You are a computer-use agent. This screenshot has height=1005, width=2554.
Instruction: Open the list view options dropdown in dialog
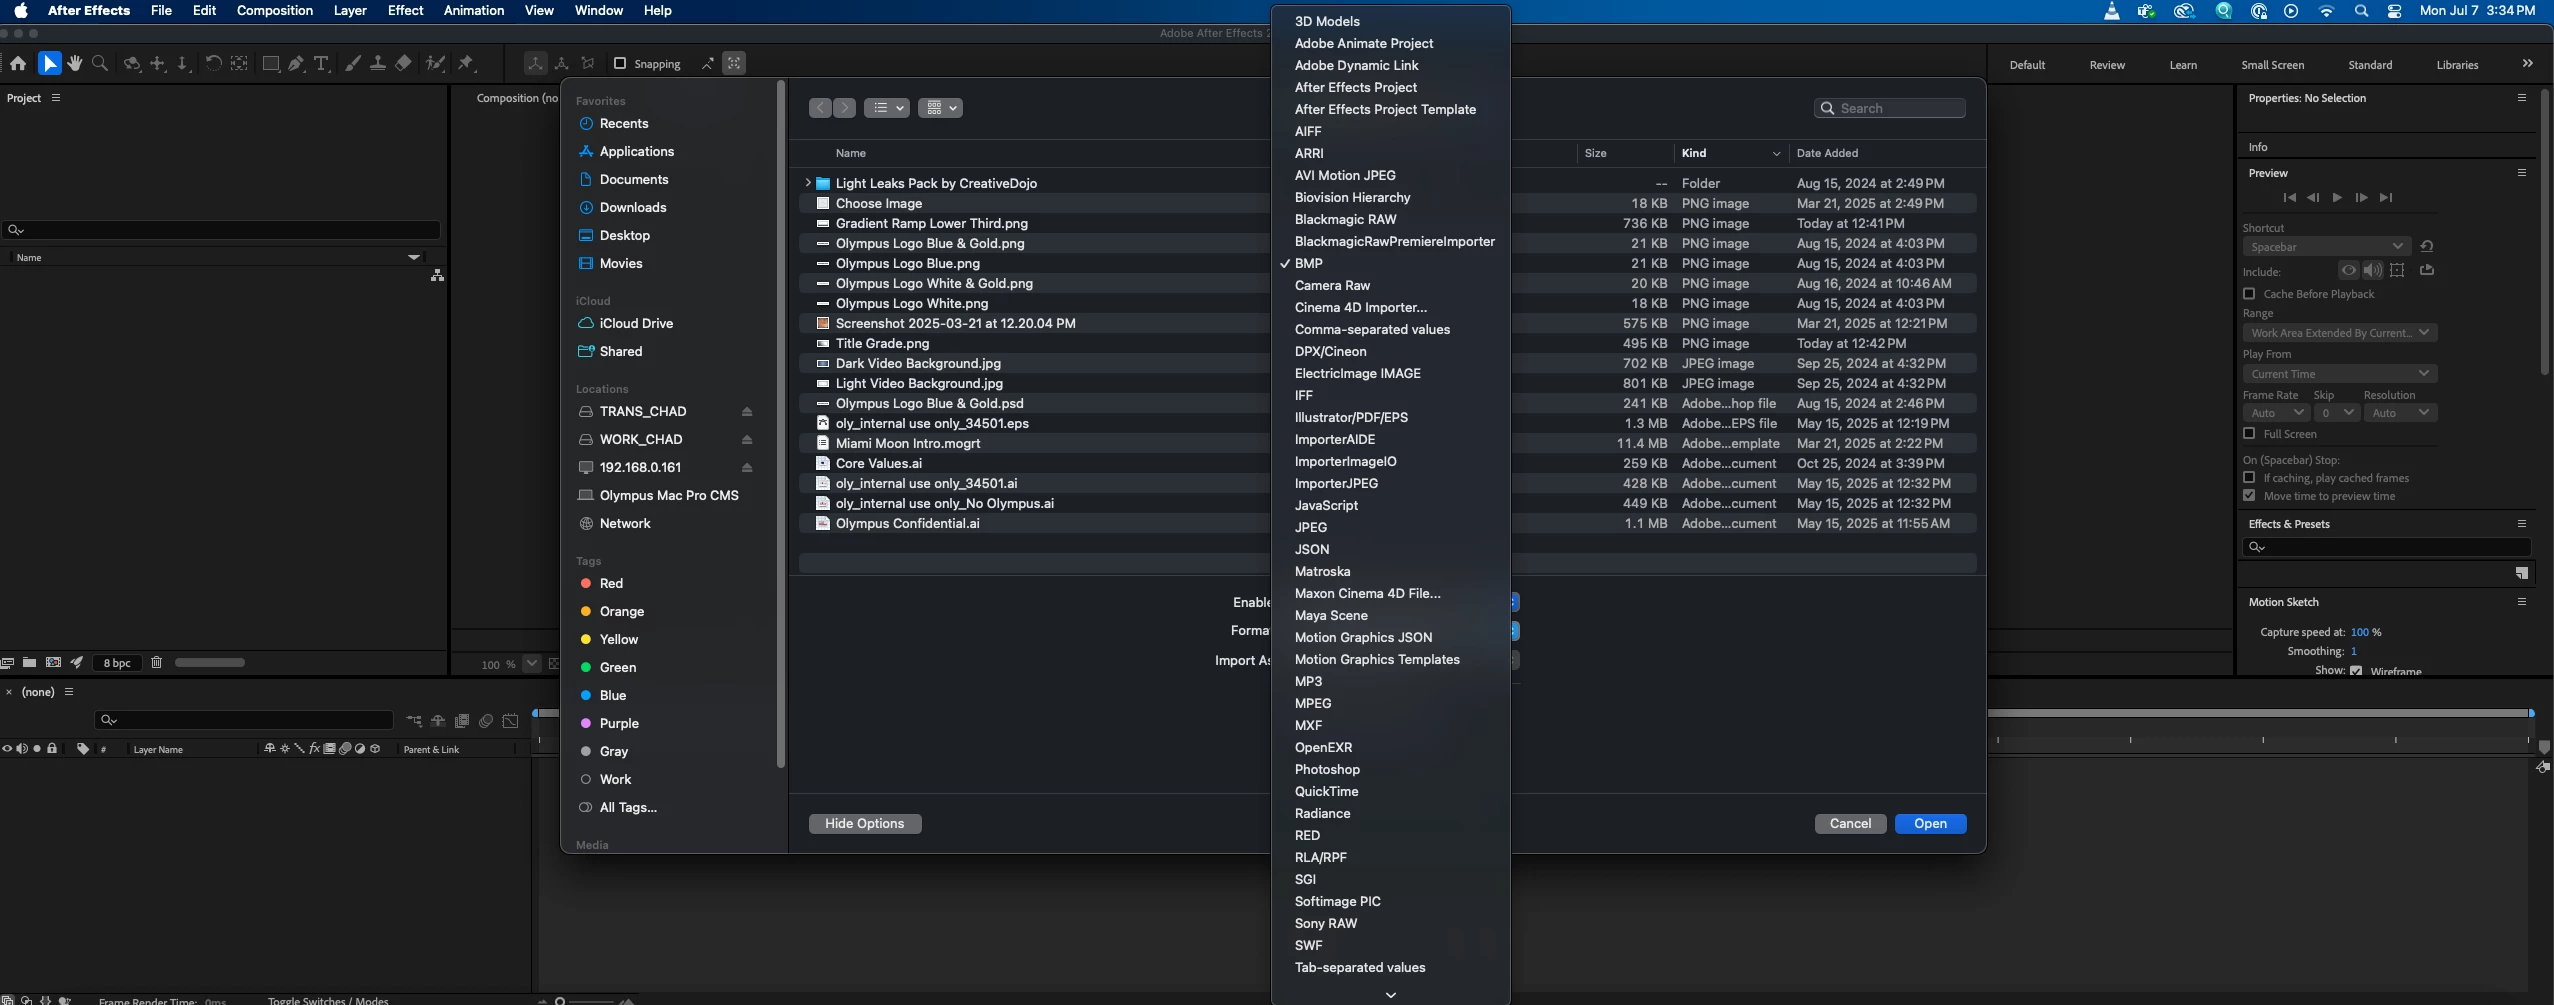click(x=886, y=108)
